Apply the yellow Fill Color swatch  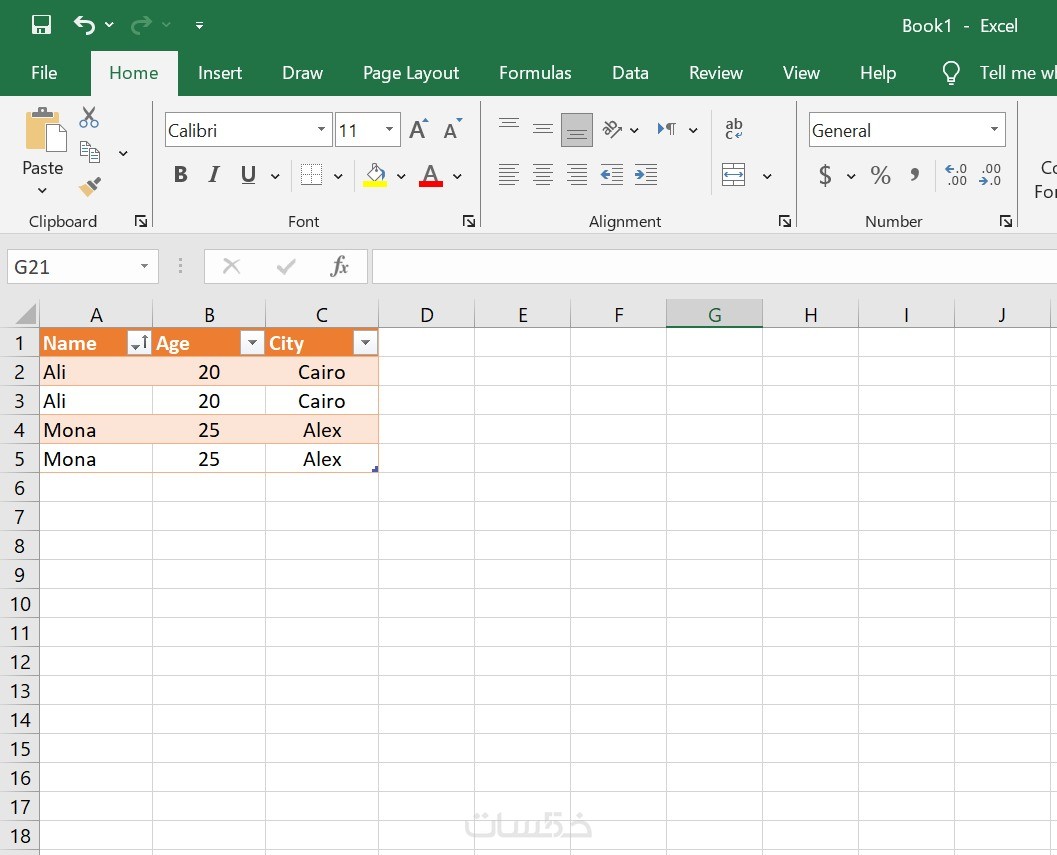point(375,175)
